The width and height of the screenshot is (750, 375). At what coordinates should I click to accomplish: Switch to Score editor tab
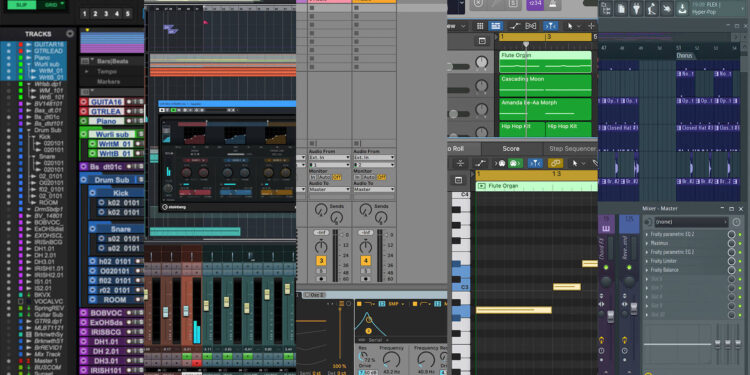(x=510, y=148)
